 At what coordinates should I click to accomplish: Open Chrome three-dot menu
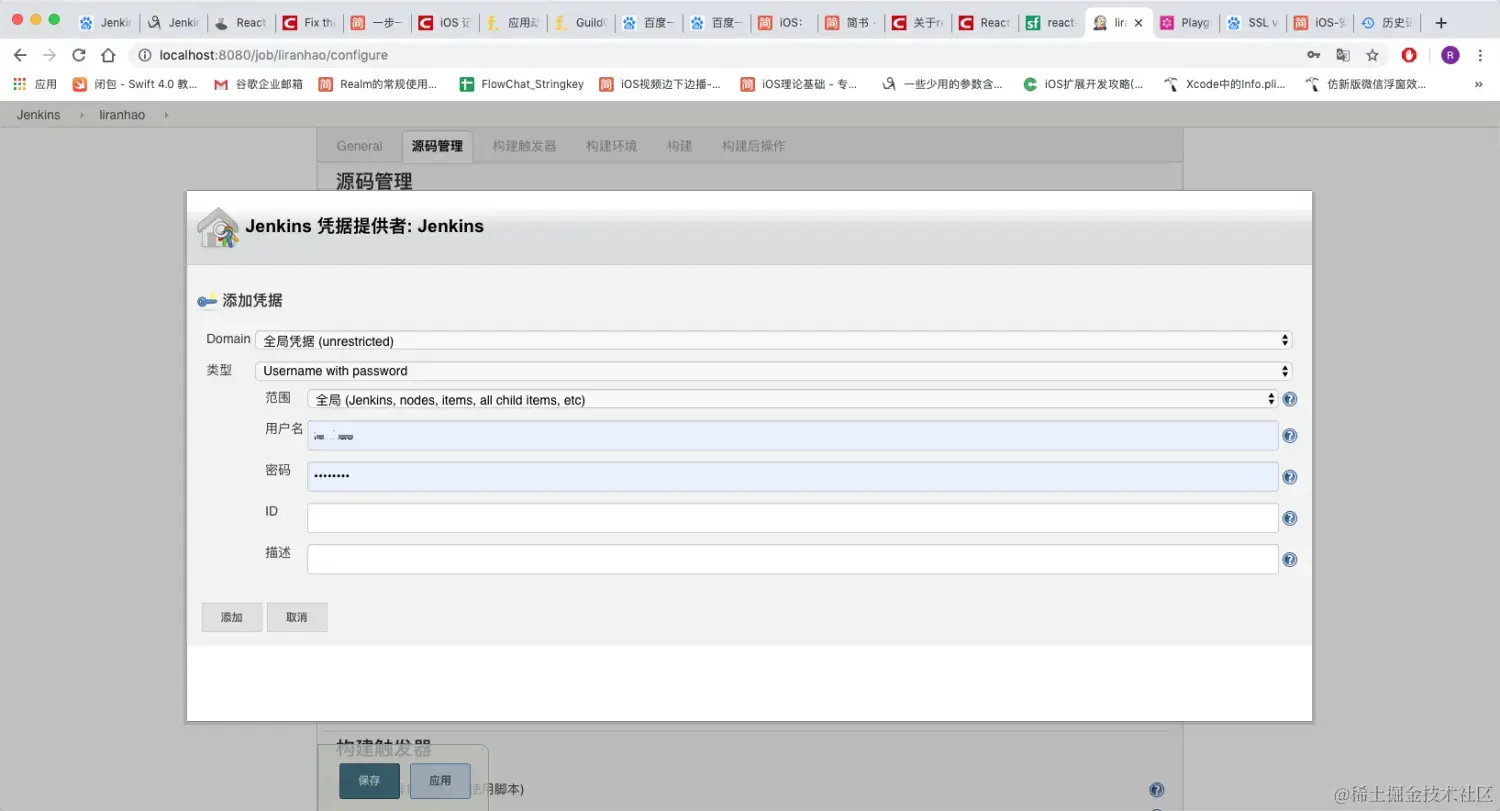tap(1481, 55)
